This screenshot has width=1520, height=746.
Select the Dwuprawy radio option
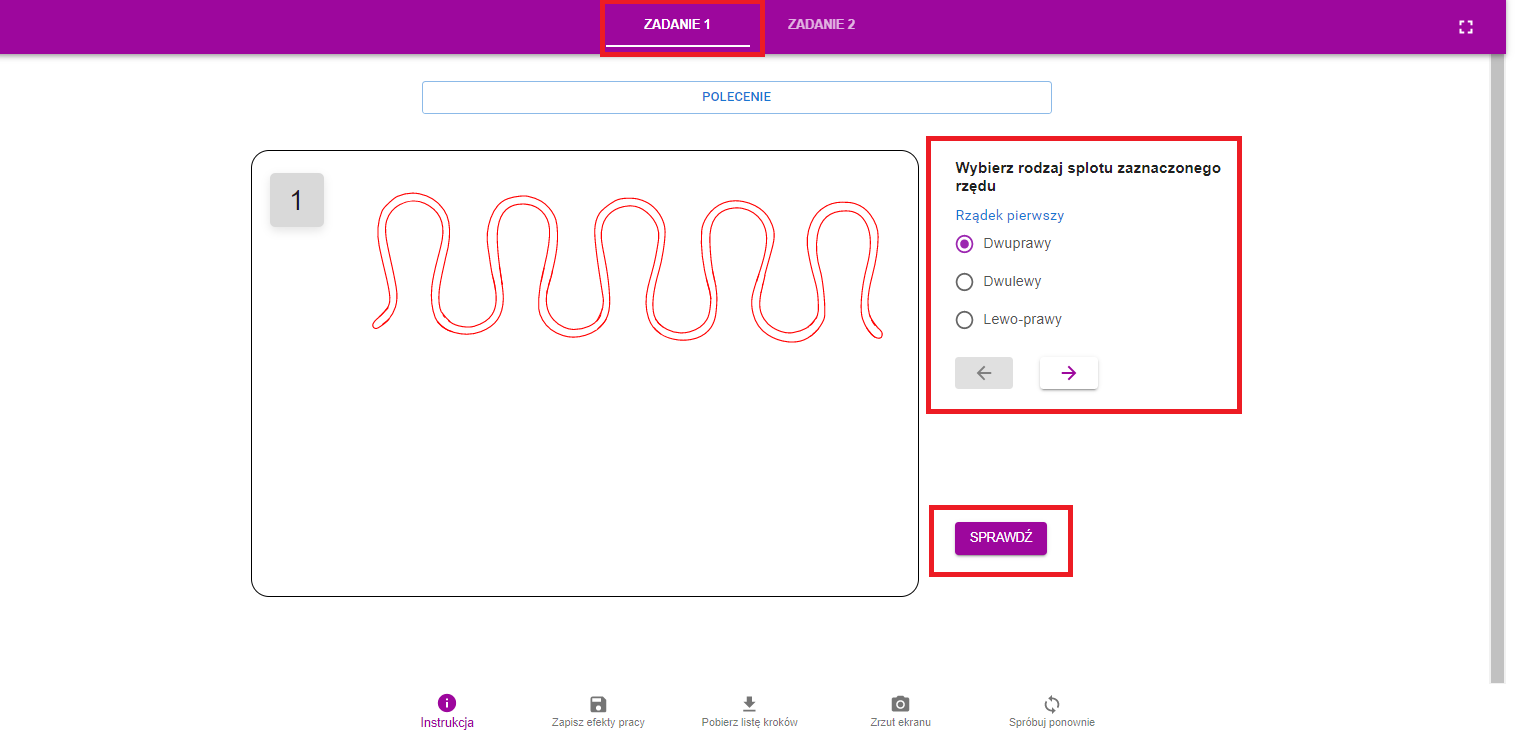[965, 244]
